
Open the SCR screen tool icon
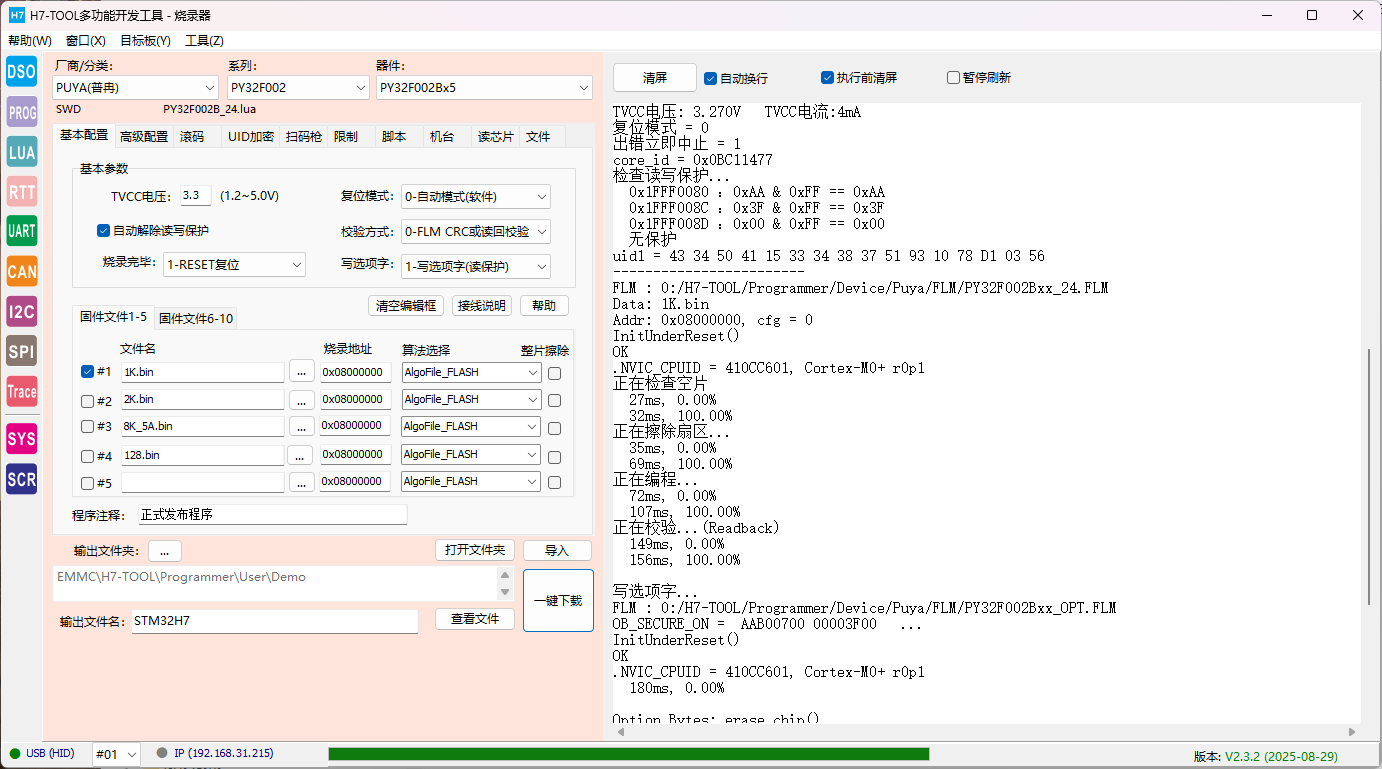22,479
